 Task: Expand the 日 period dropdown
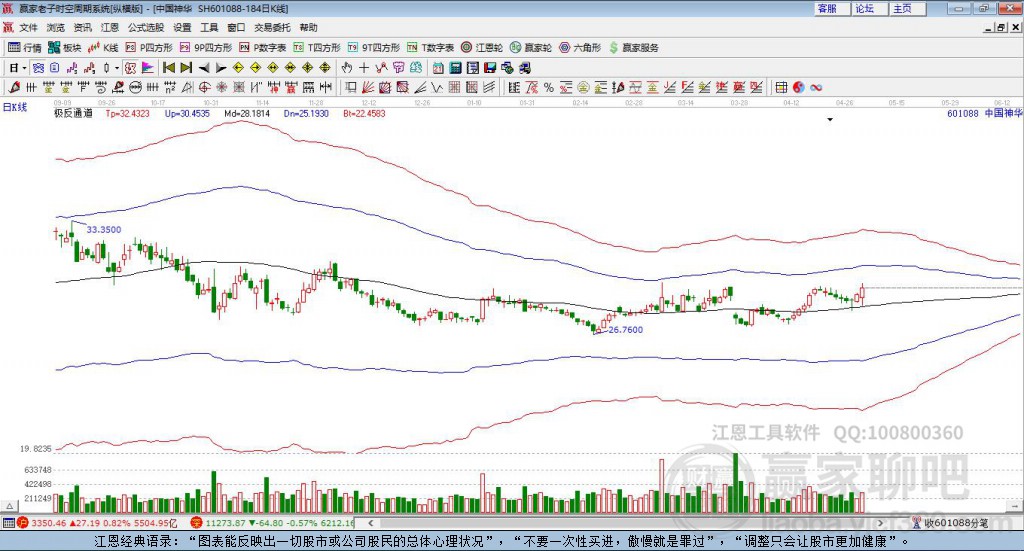(24, 68)
